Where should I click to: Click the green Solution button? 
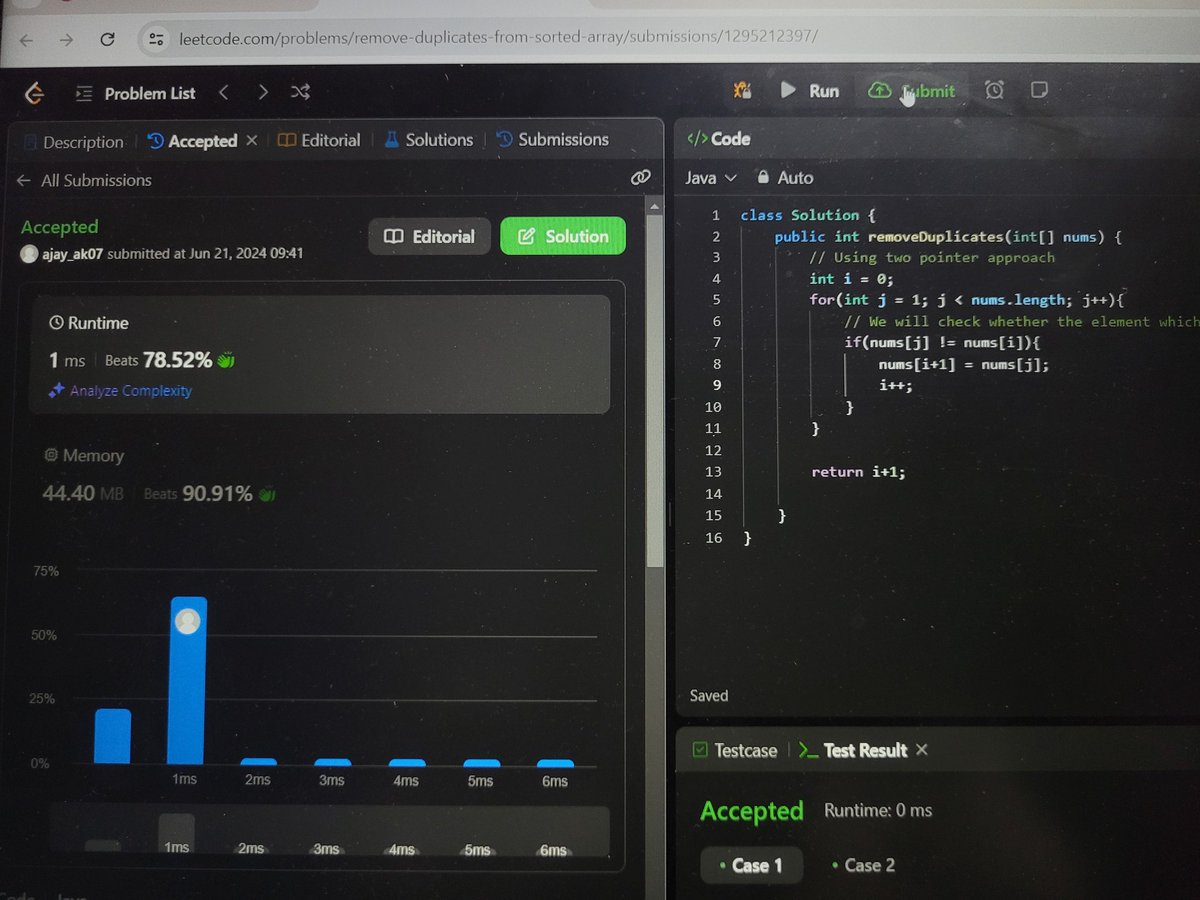[563, 237]
